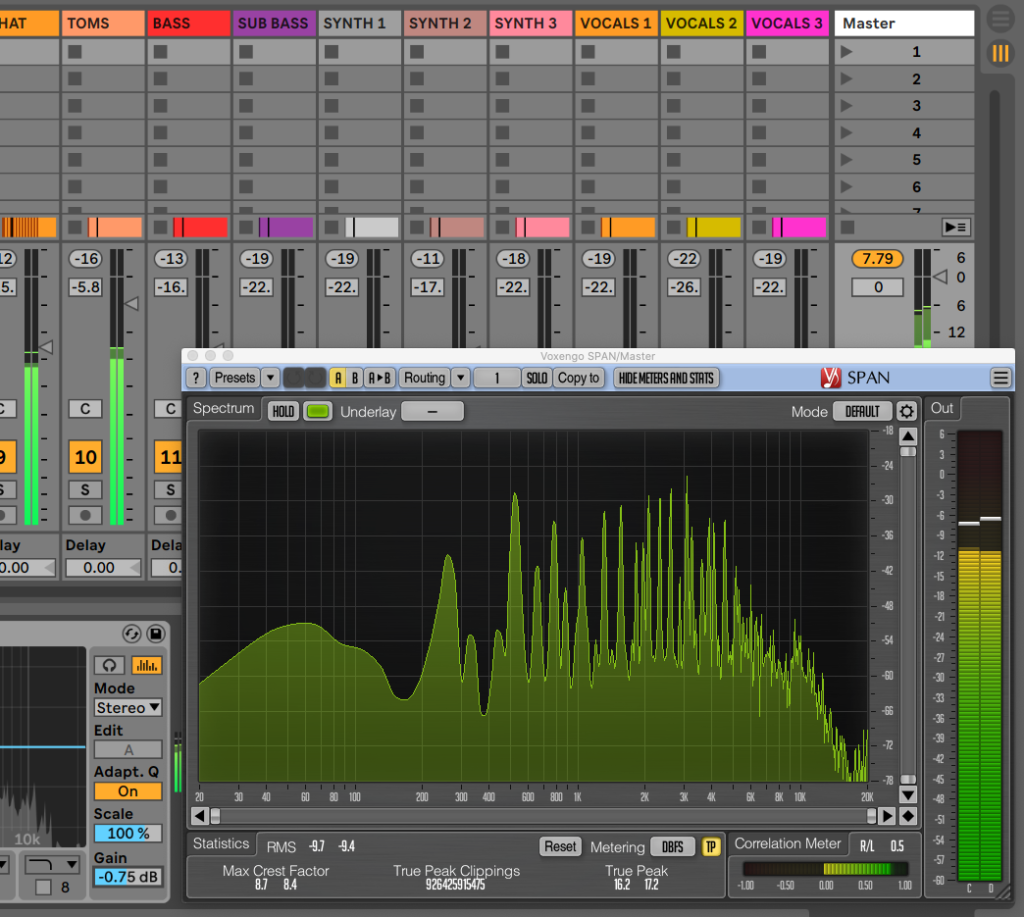Click SPAN spectrum range up arrow
The height and width of the screenshot is (917, 1024).
pyautogui.click(x=908, y=436)
